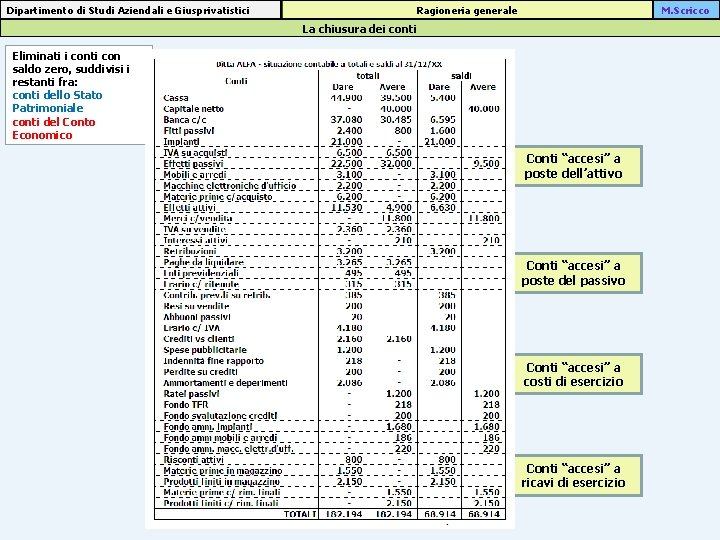Select the "Prodotti finiti in magazzino" row label
The width and height of the screenshot is (720, 540).
click(x=222, y=482)
